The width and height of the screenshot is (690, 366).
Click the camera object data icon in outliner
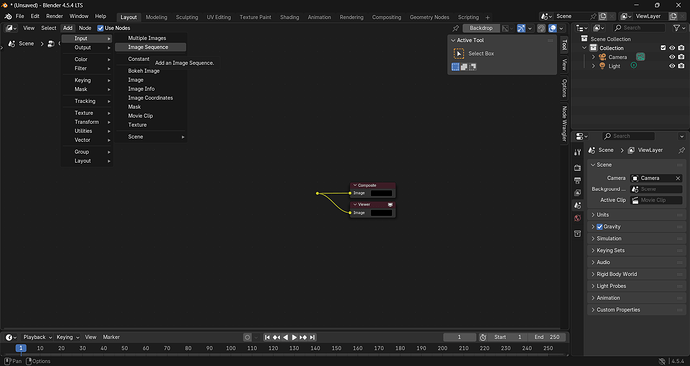coord(640,57)
